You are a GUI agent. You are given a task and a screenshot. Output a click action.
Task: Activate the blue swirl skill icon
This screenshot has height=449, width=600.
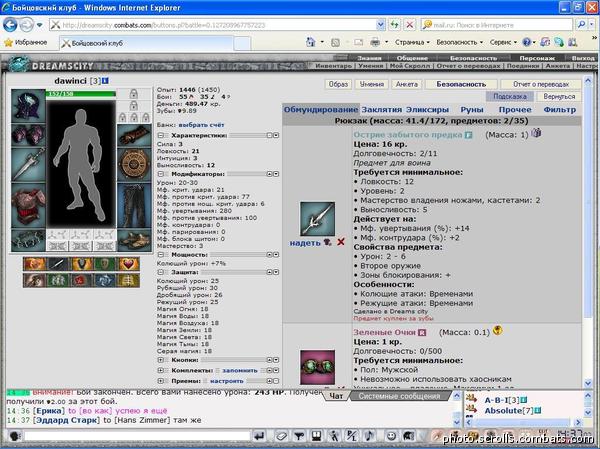(x=105, y=280)
